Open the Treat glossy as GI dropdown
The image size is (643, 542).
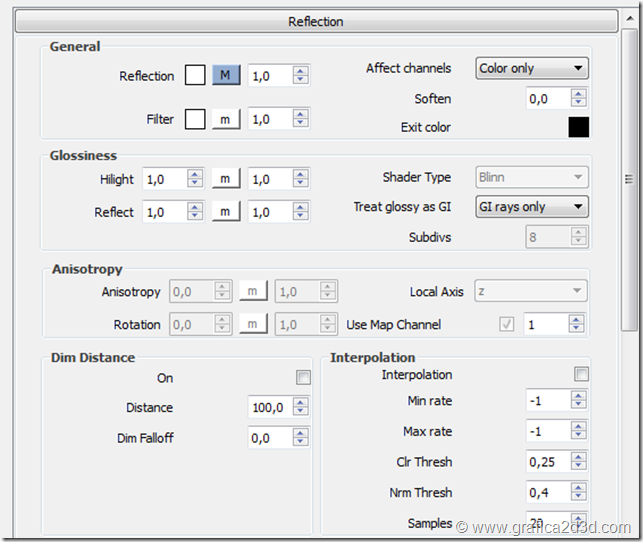pyautogui.click(x=532, y=207)
